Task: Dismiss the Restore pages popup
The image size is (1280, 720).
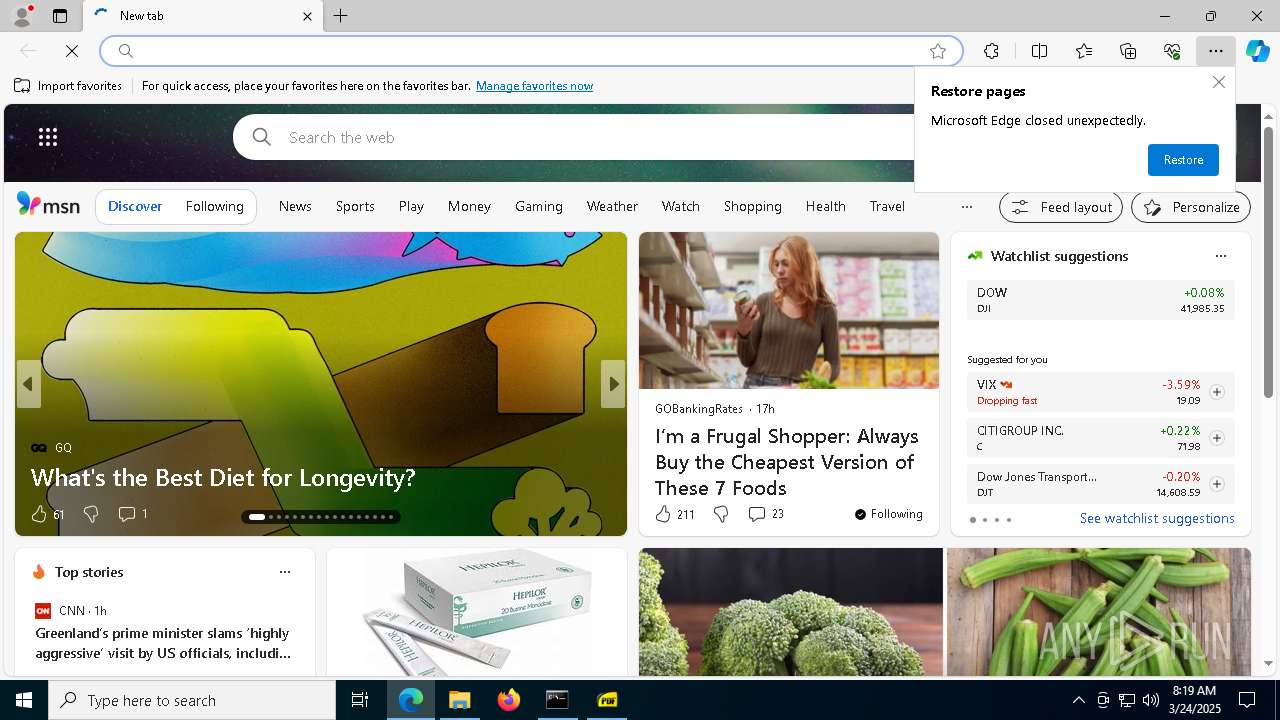Action: (x=1218, y=82)
